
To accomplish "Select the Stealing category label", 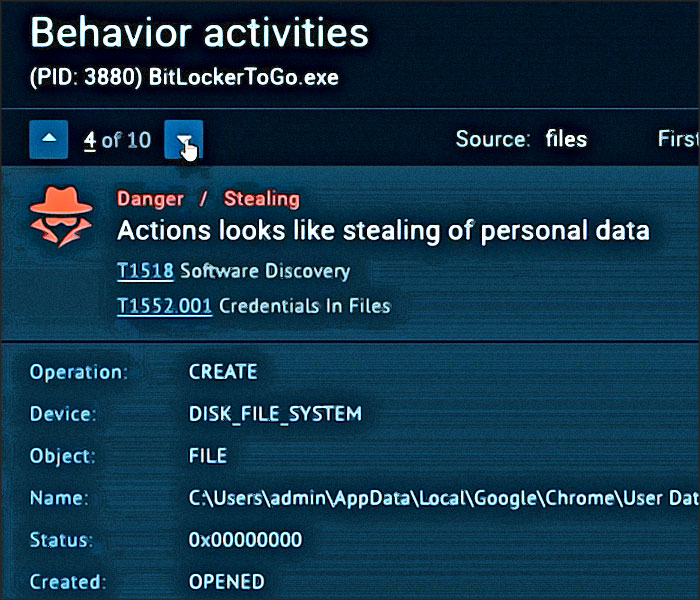I will pos(261,199).
